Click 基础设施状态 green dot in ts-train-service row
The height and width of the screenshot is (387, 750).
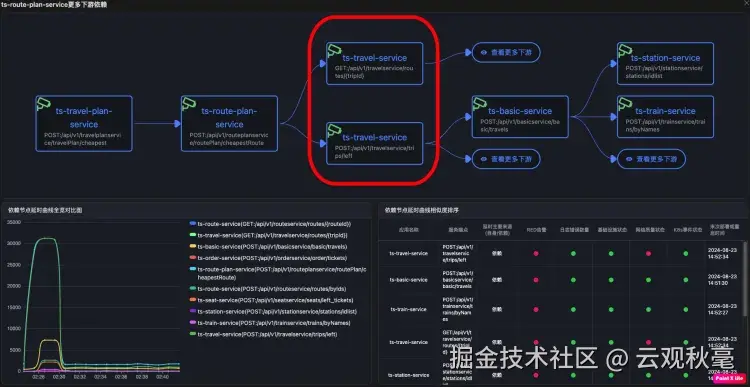611,310
